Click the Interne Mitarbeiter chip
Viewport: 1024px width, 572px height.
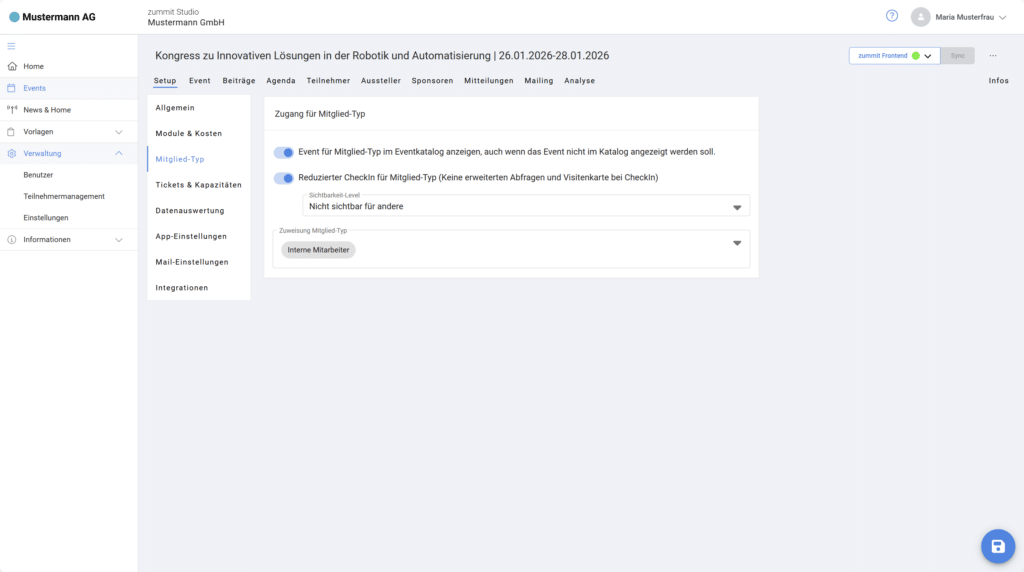click(x=318, y=250)
